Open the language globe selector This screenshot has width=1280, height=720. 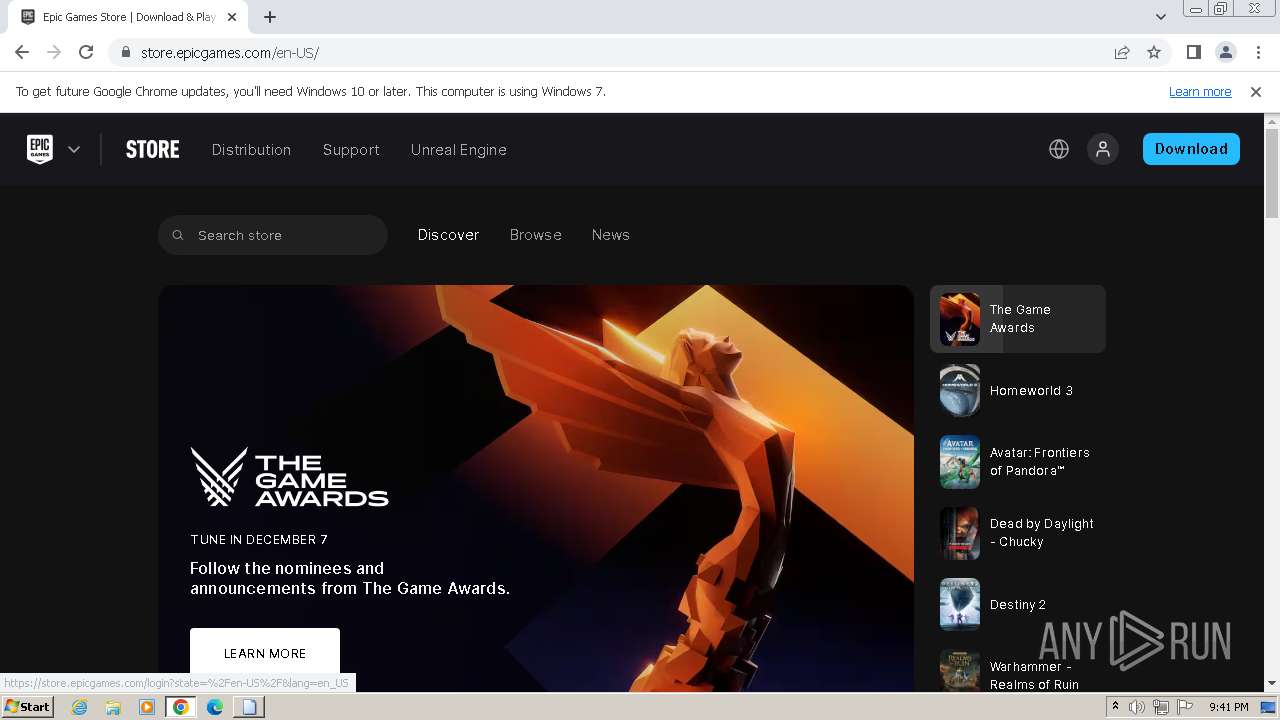pyautogui.click(x=1059, y=149)
